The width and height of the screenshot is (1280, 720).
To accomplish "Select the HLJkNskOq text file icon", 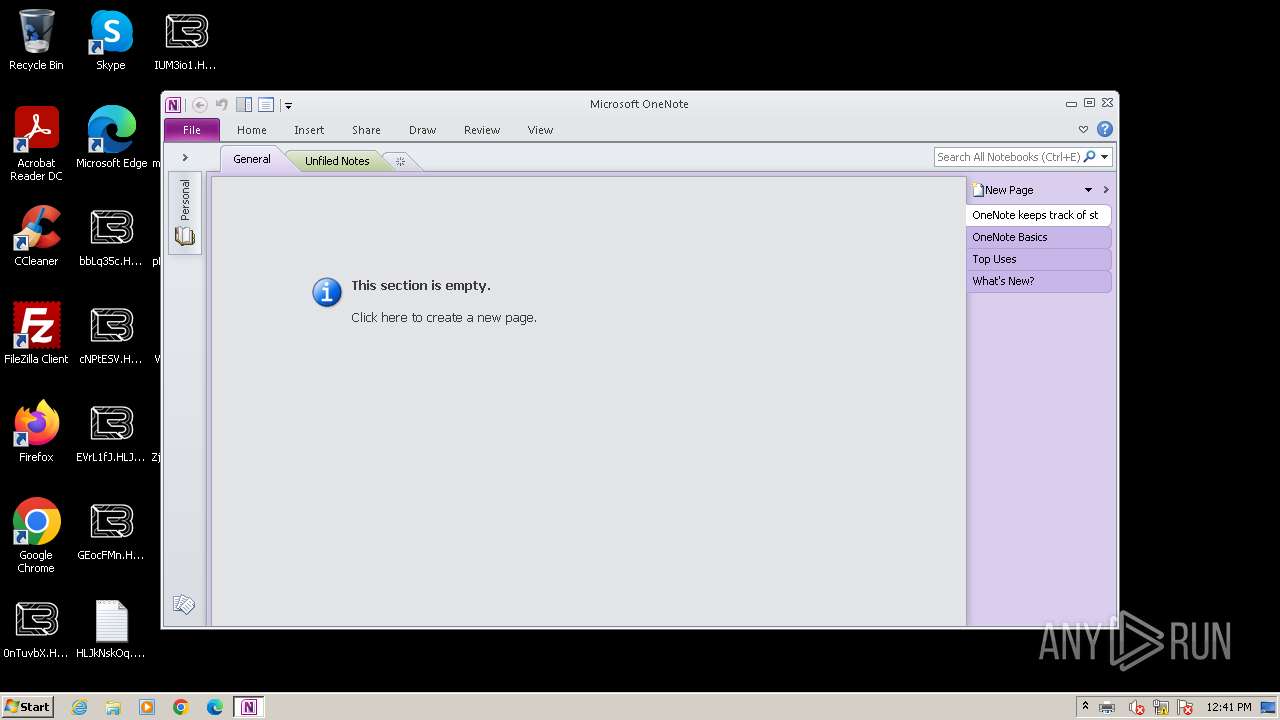I will 111,629.
